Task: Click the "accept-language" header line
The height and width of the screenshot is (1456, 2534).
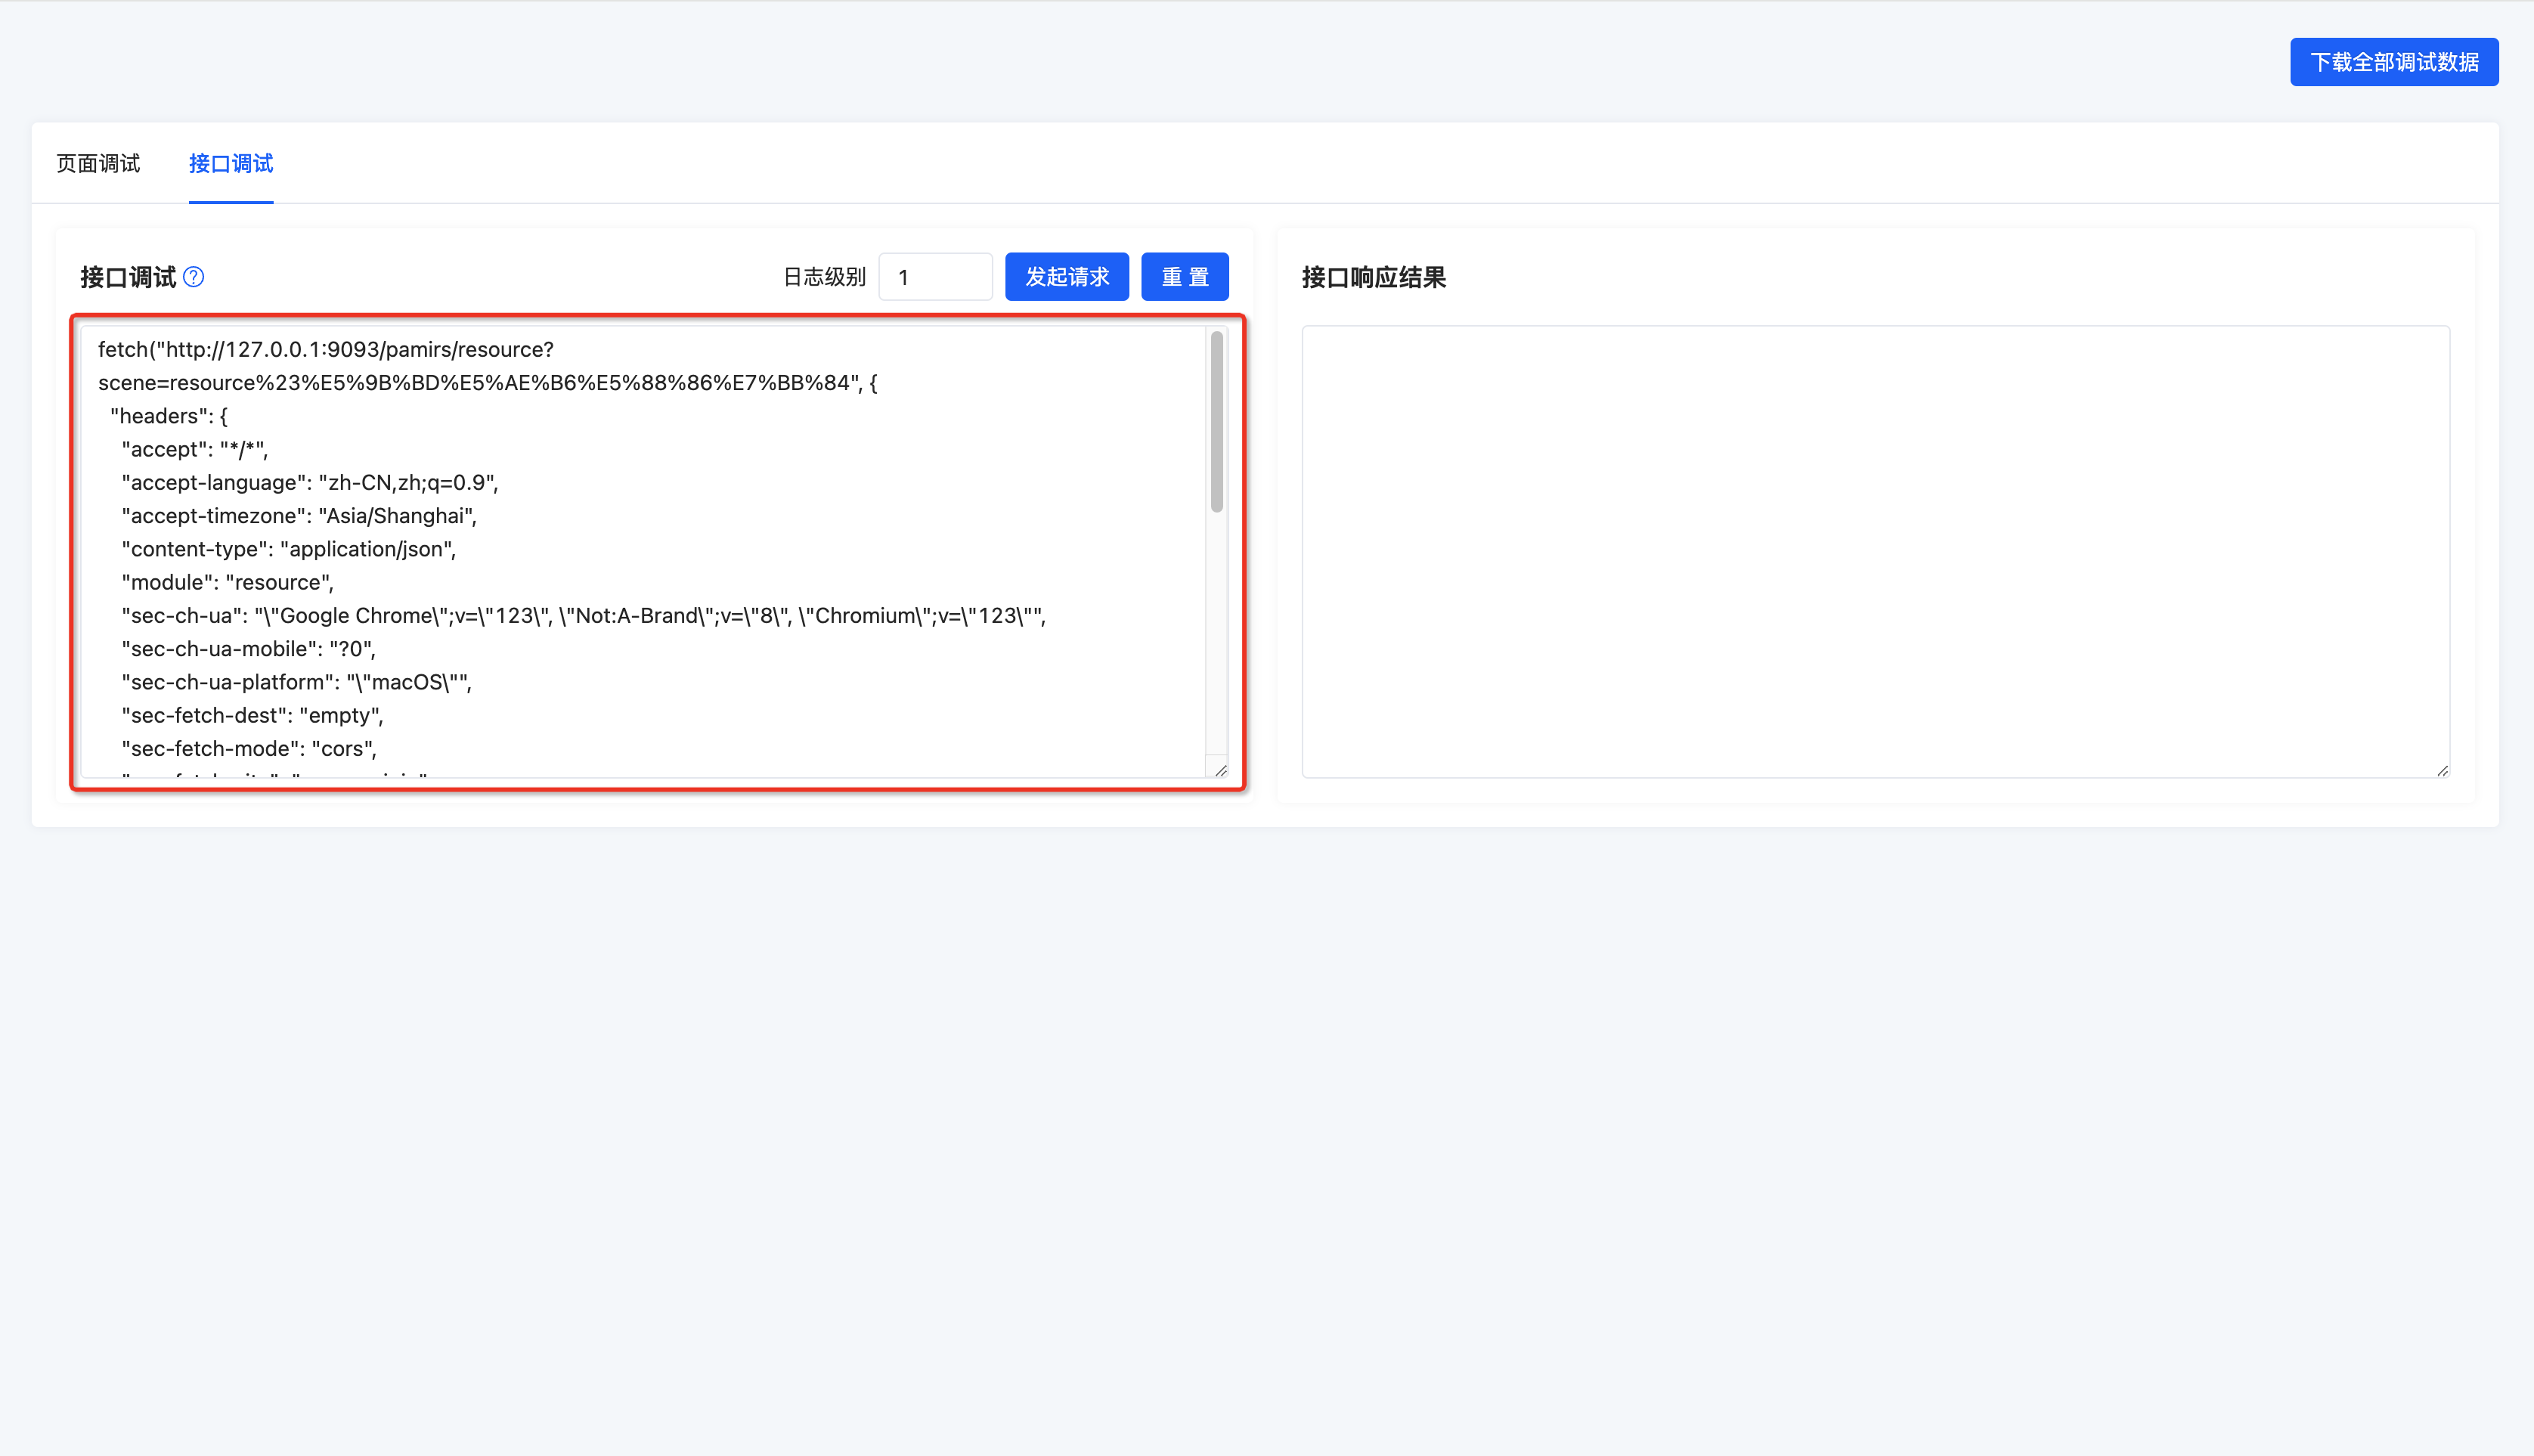Action: point(309,482)
